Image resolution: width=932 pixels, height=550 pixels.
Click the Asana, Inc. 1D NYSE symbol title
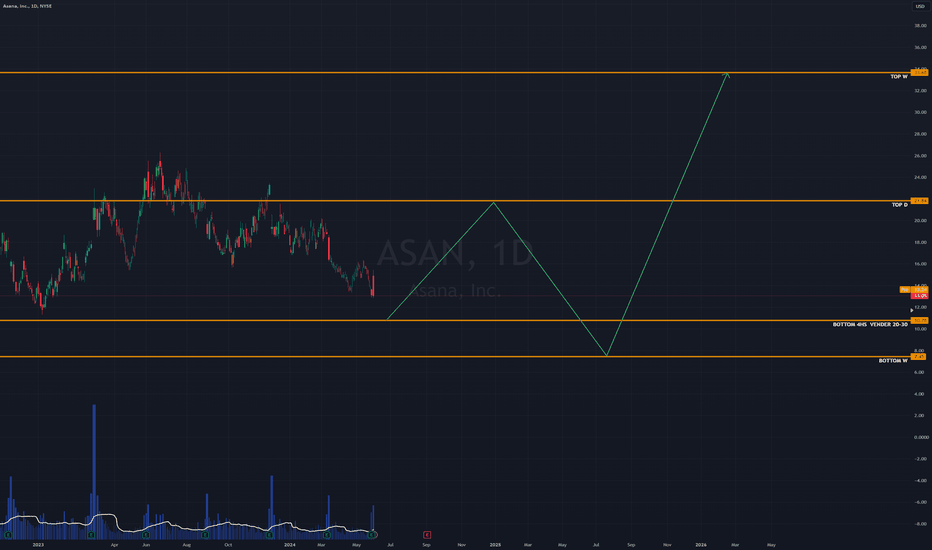click(27, 6)
